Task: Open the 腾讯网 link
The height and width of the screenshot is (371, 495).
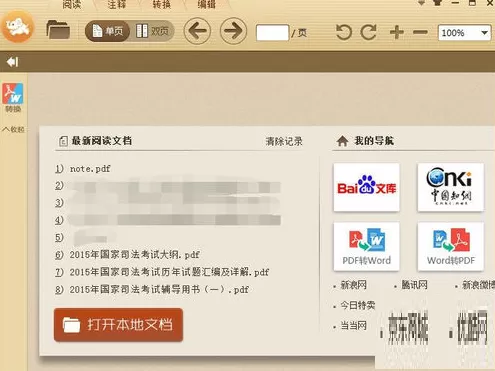Action: pyautogui.click(x=414, y=285)
